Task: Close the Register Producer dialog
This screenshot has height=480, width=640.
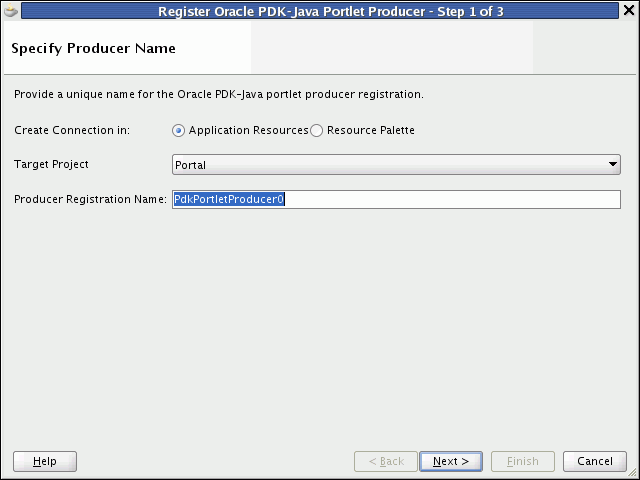Action: 629,10
